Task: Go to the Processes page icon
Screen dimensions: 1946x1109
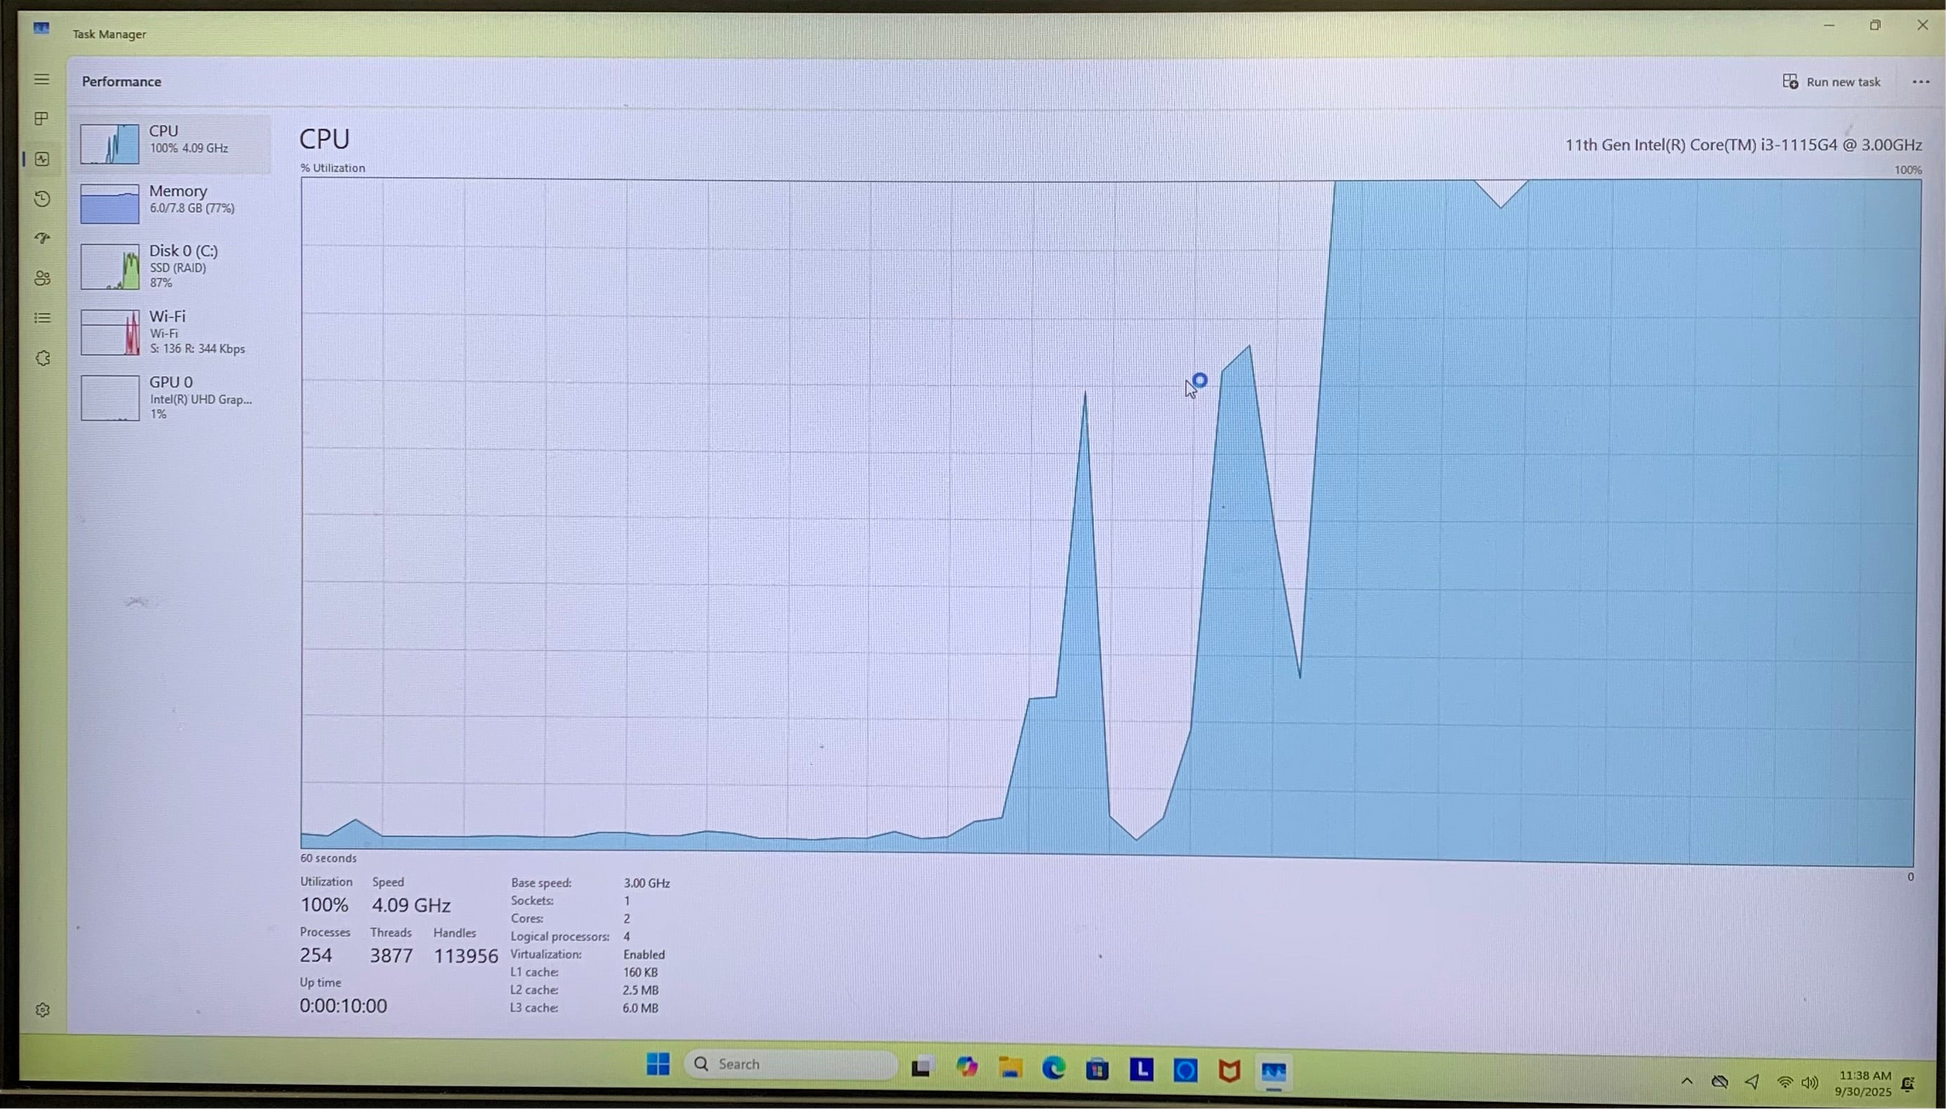Action: click(x=41, y=119)
